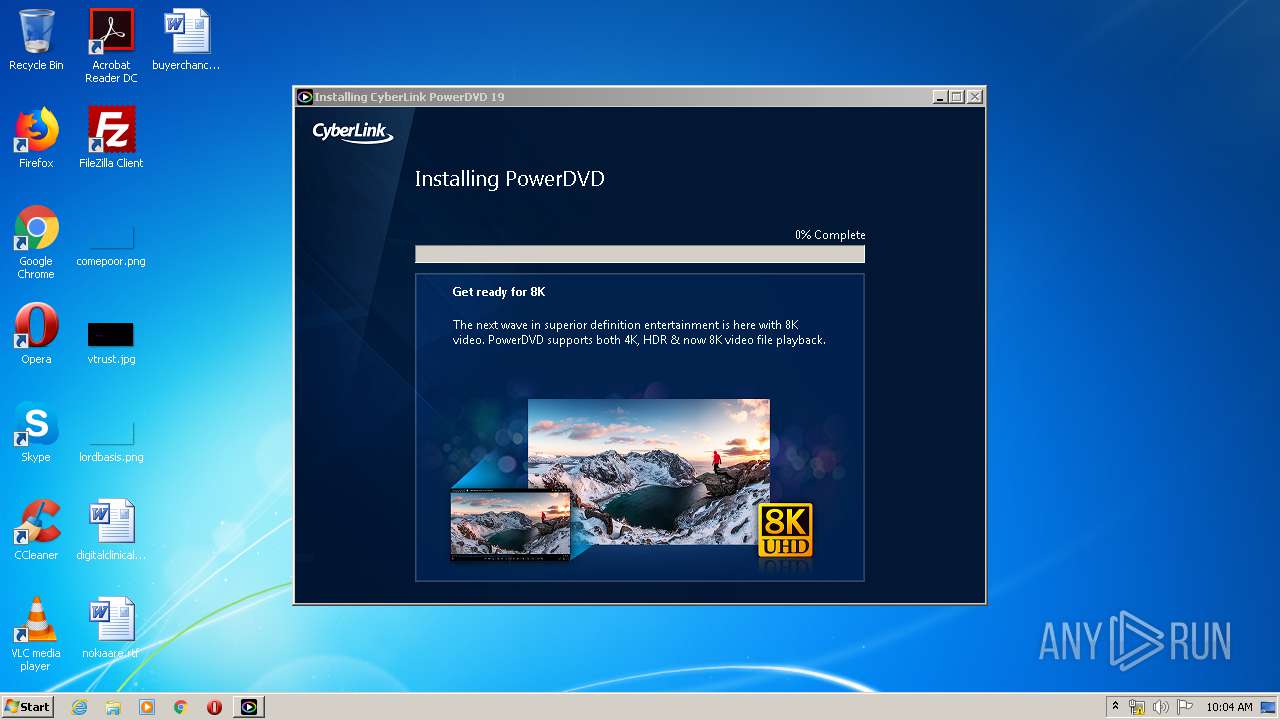Screen dimensions: 1280x720
Task: Open Windows Explorer from the taskbar
Action: click(x=113, y=707)
